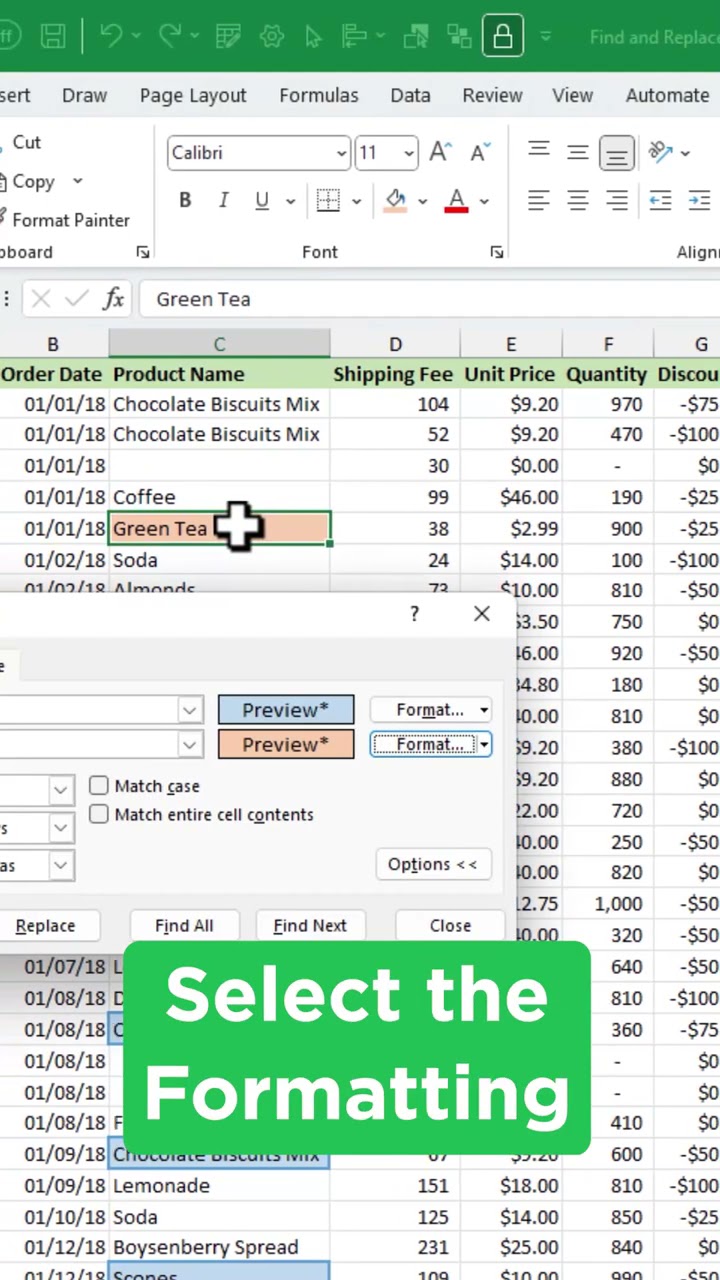
Task: Check Match entire cell contents
Action: (99, 814)
